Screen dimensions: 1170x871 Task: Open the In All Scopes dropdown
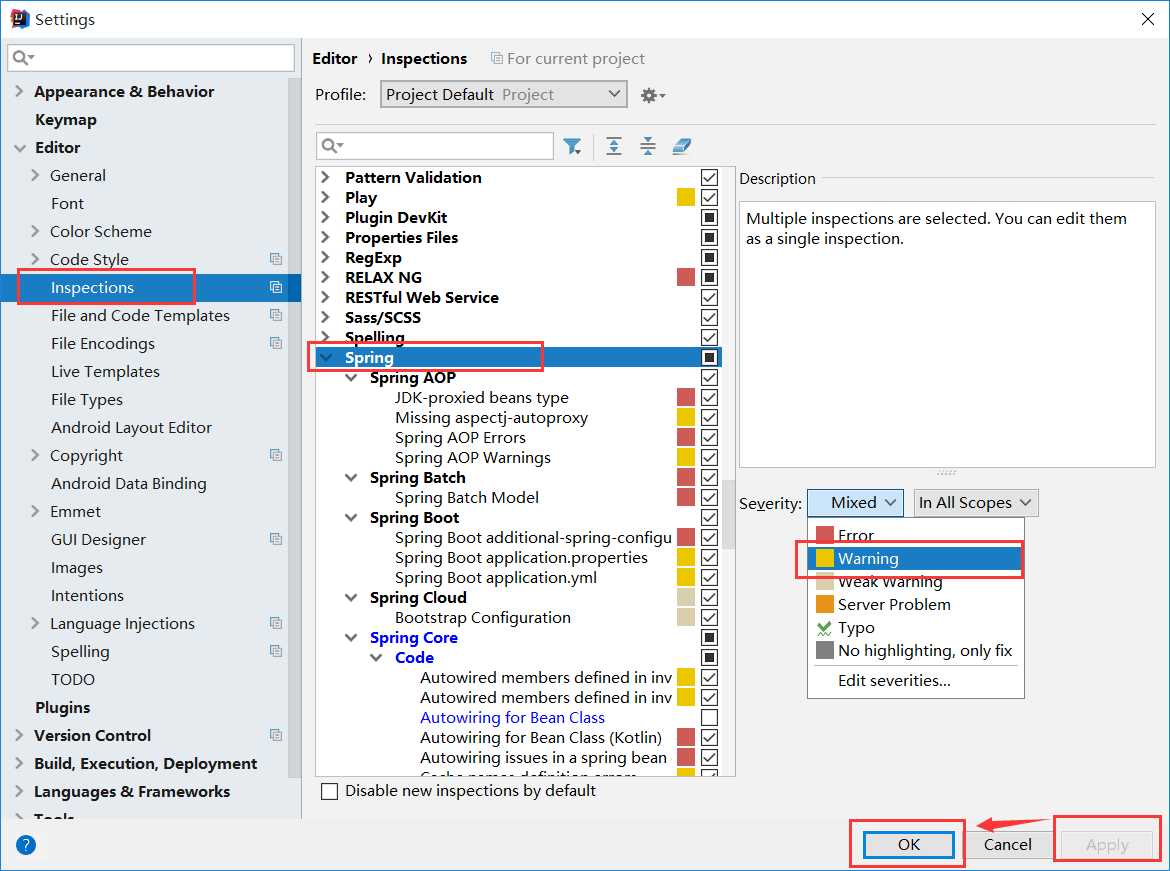[976, 503]
